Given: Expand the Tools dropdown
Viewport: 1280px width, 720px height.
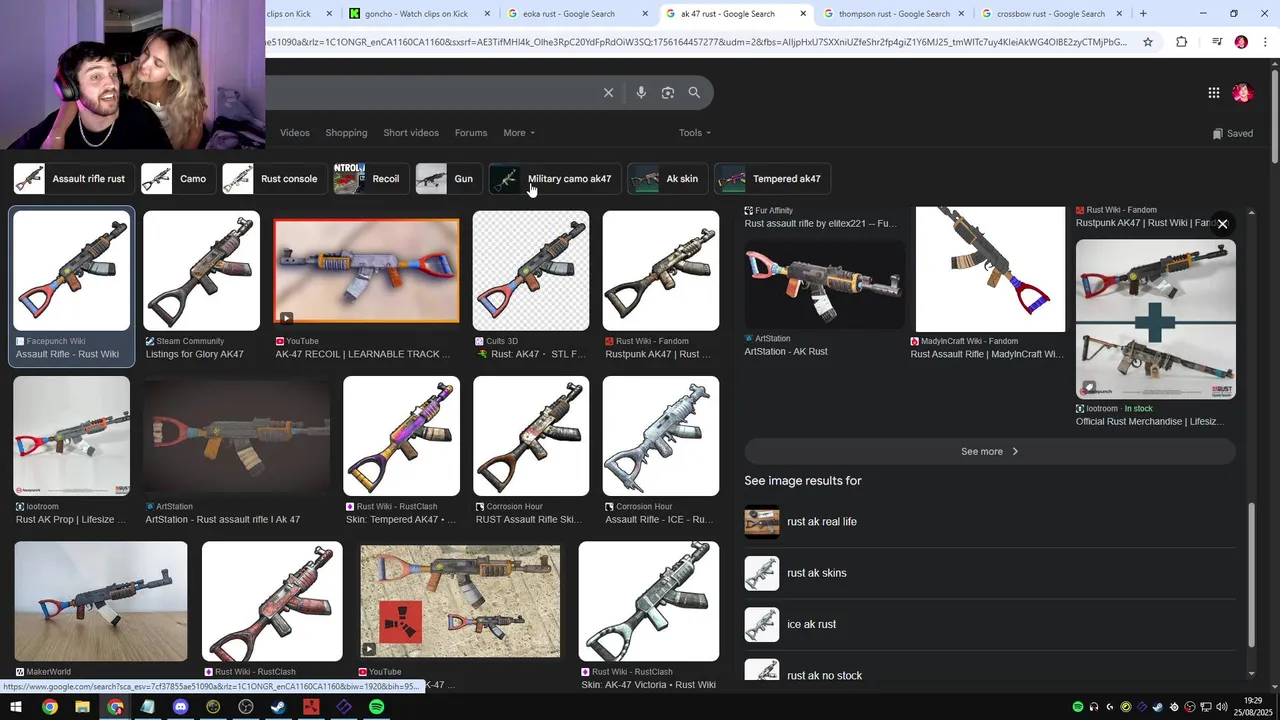Looking at the screenshot, I should tap(695, 133).
